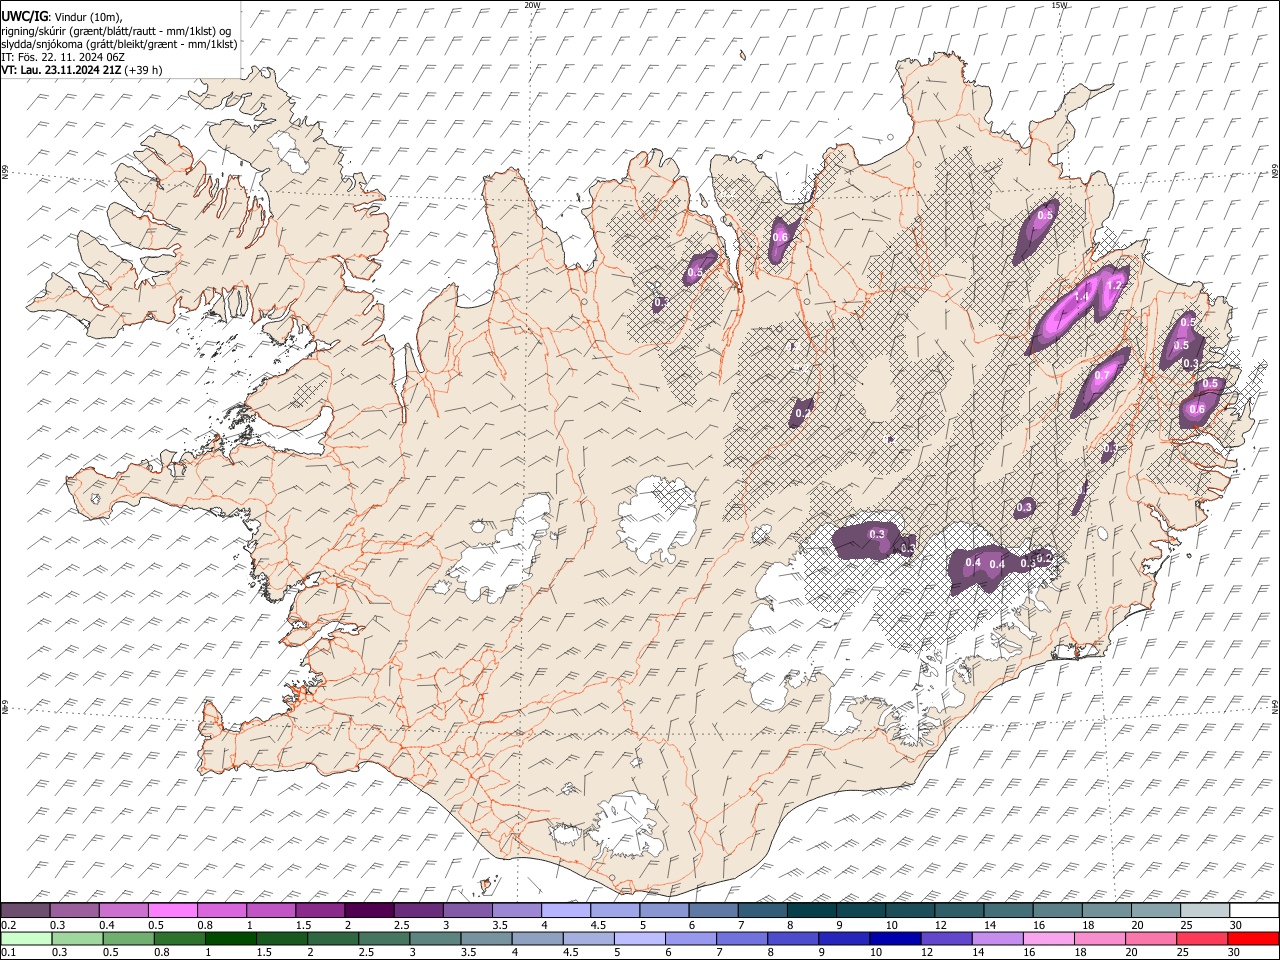Pick the dark blue 10 rain scale swatch

[x=894, y=938]
